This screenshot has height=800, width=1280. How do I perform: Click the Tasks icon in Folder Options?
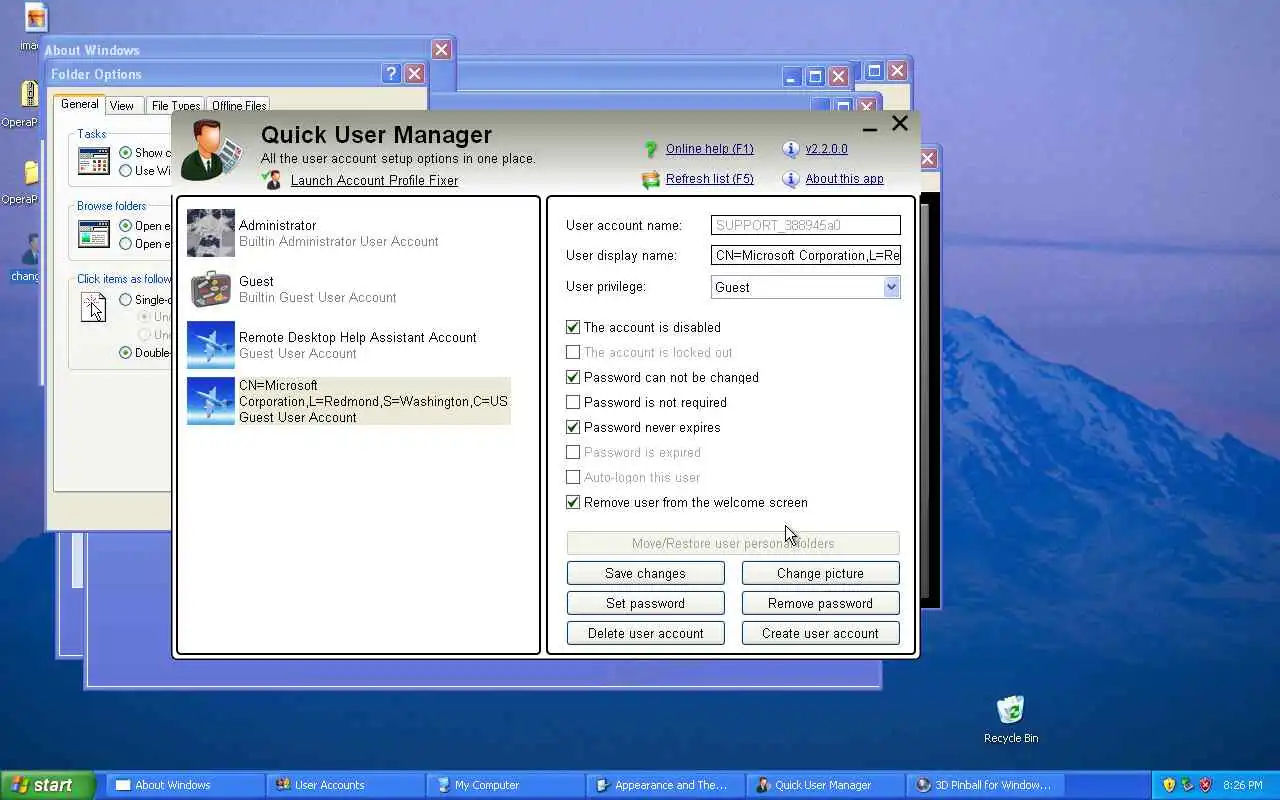(x=94, y=161)
